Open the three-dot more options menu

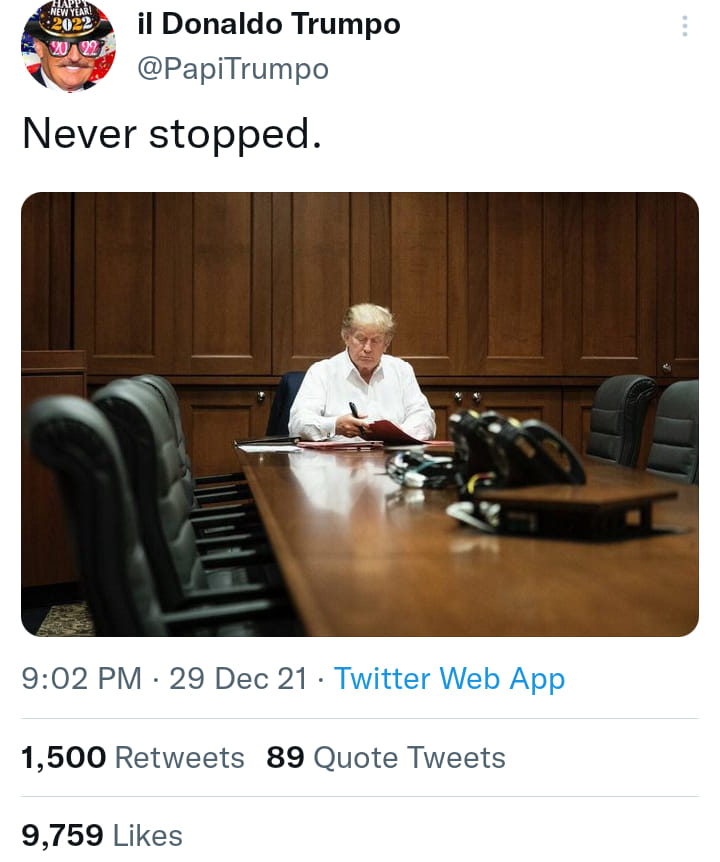(x=684, y=27)
